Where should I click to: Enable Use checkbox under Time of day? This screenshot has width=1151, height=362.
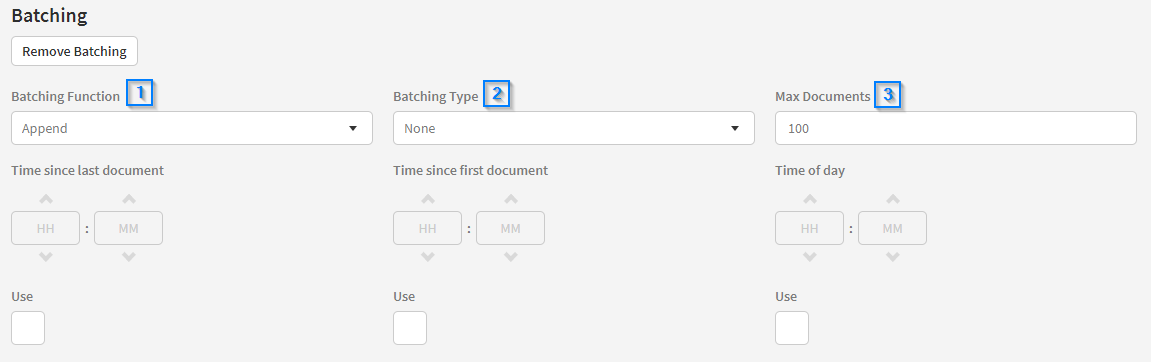pyautogui.click(x=792, y=327)
